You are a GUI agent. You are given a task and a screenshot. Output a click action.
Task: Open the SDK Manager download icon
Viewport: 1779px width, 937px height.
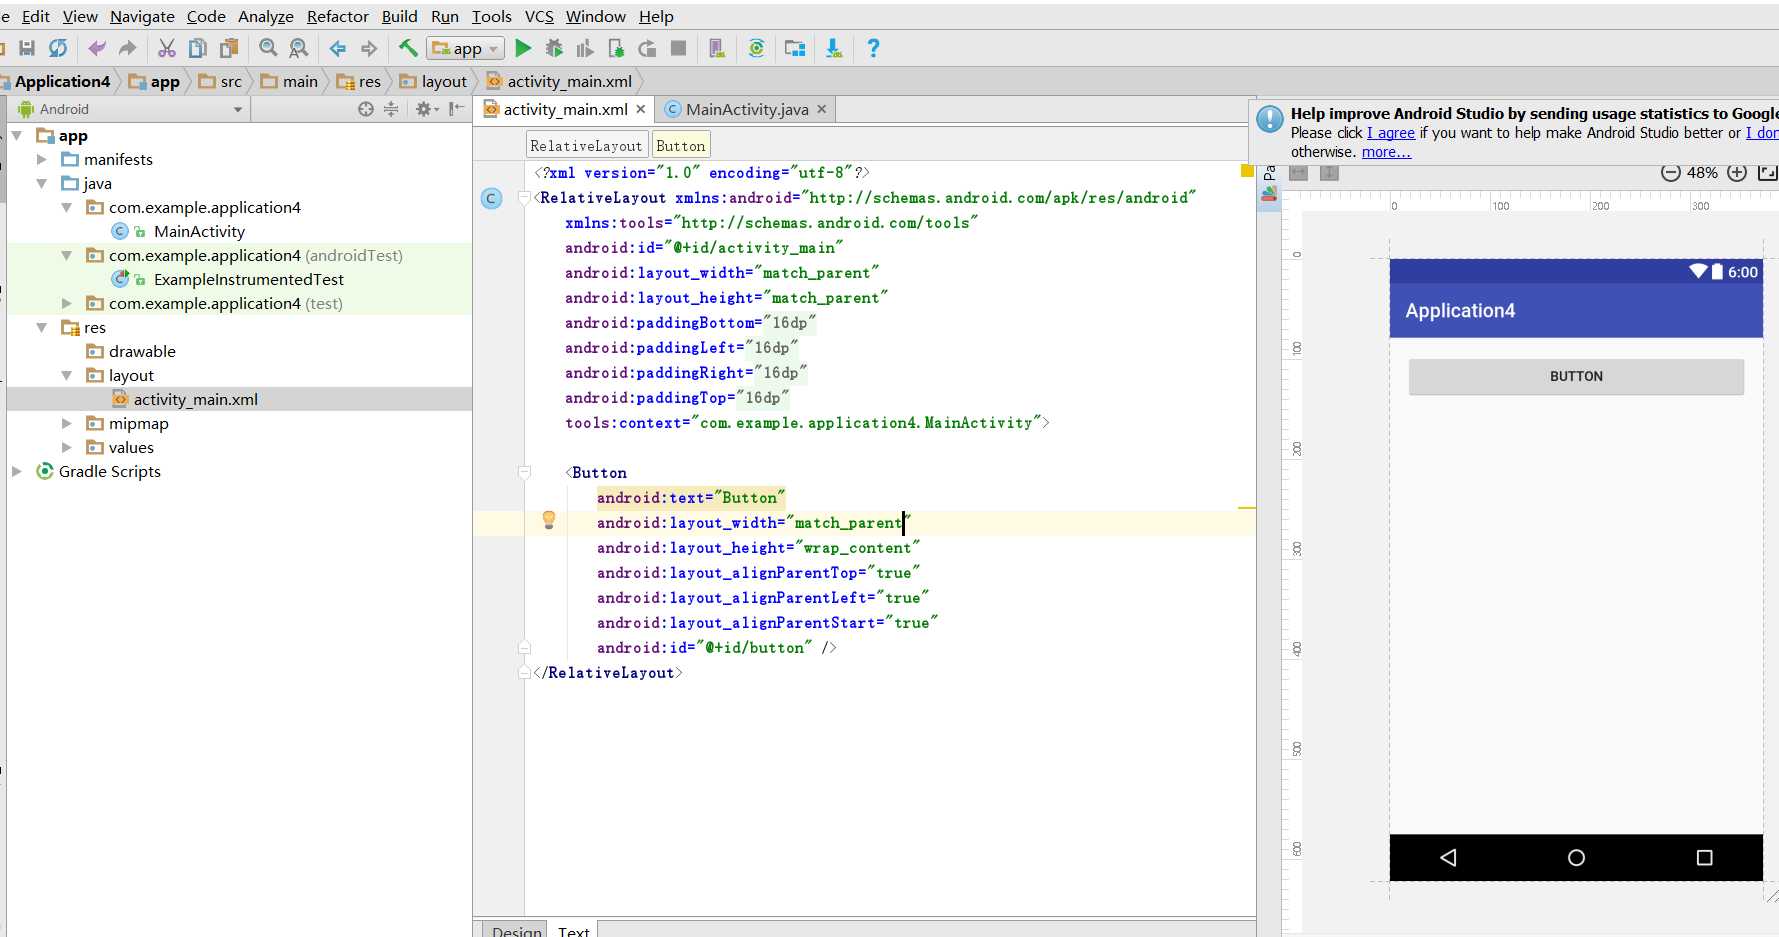[x=834, y=48]
